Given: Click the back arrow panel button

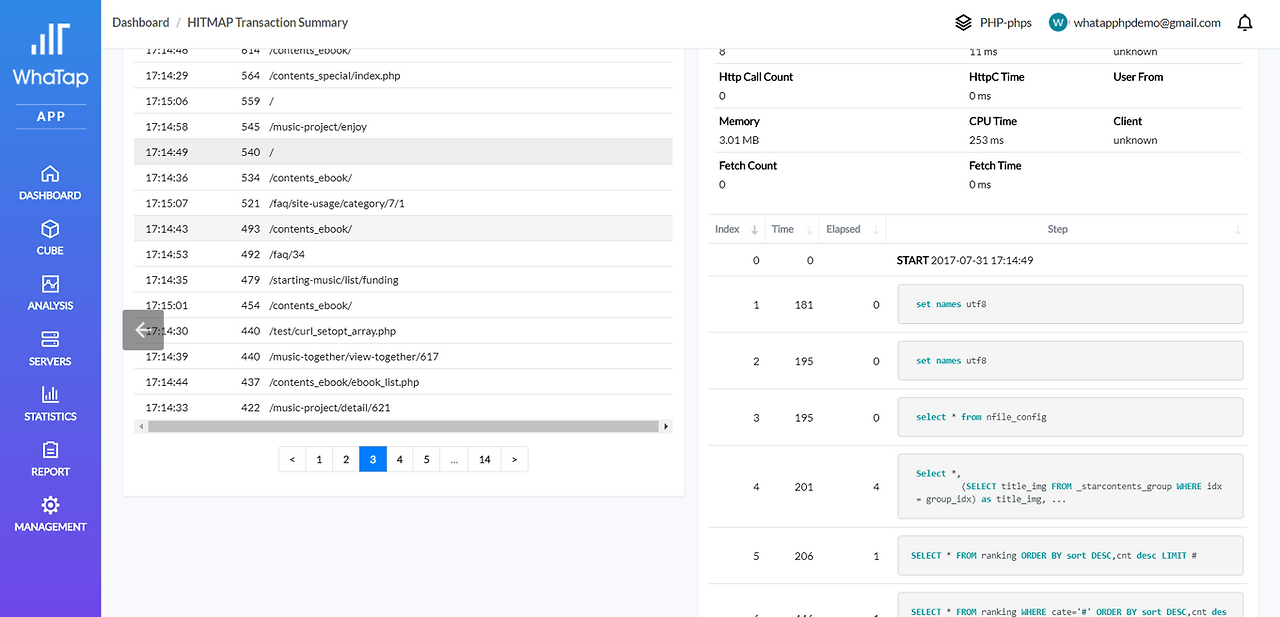Looking at the screenshot, I should pos(143,330).
